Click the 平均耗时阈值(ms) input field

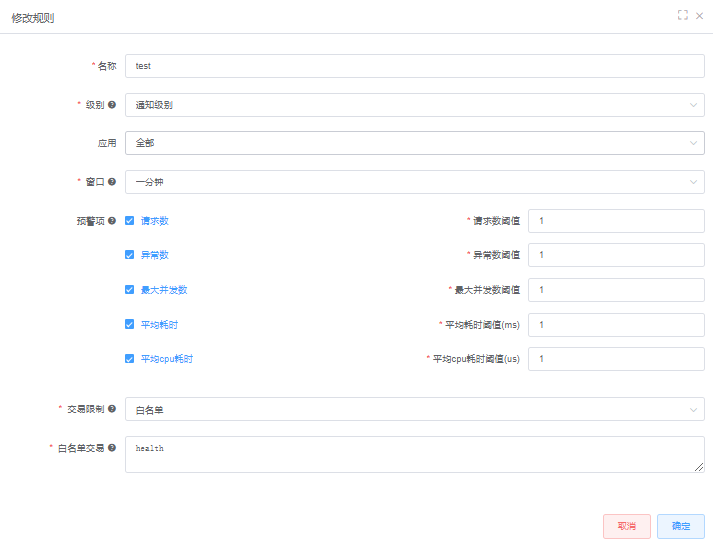pos(616,325)
